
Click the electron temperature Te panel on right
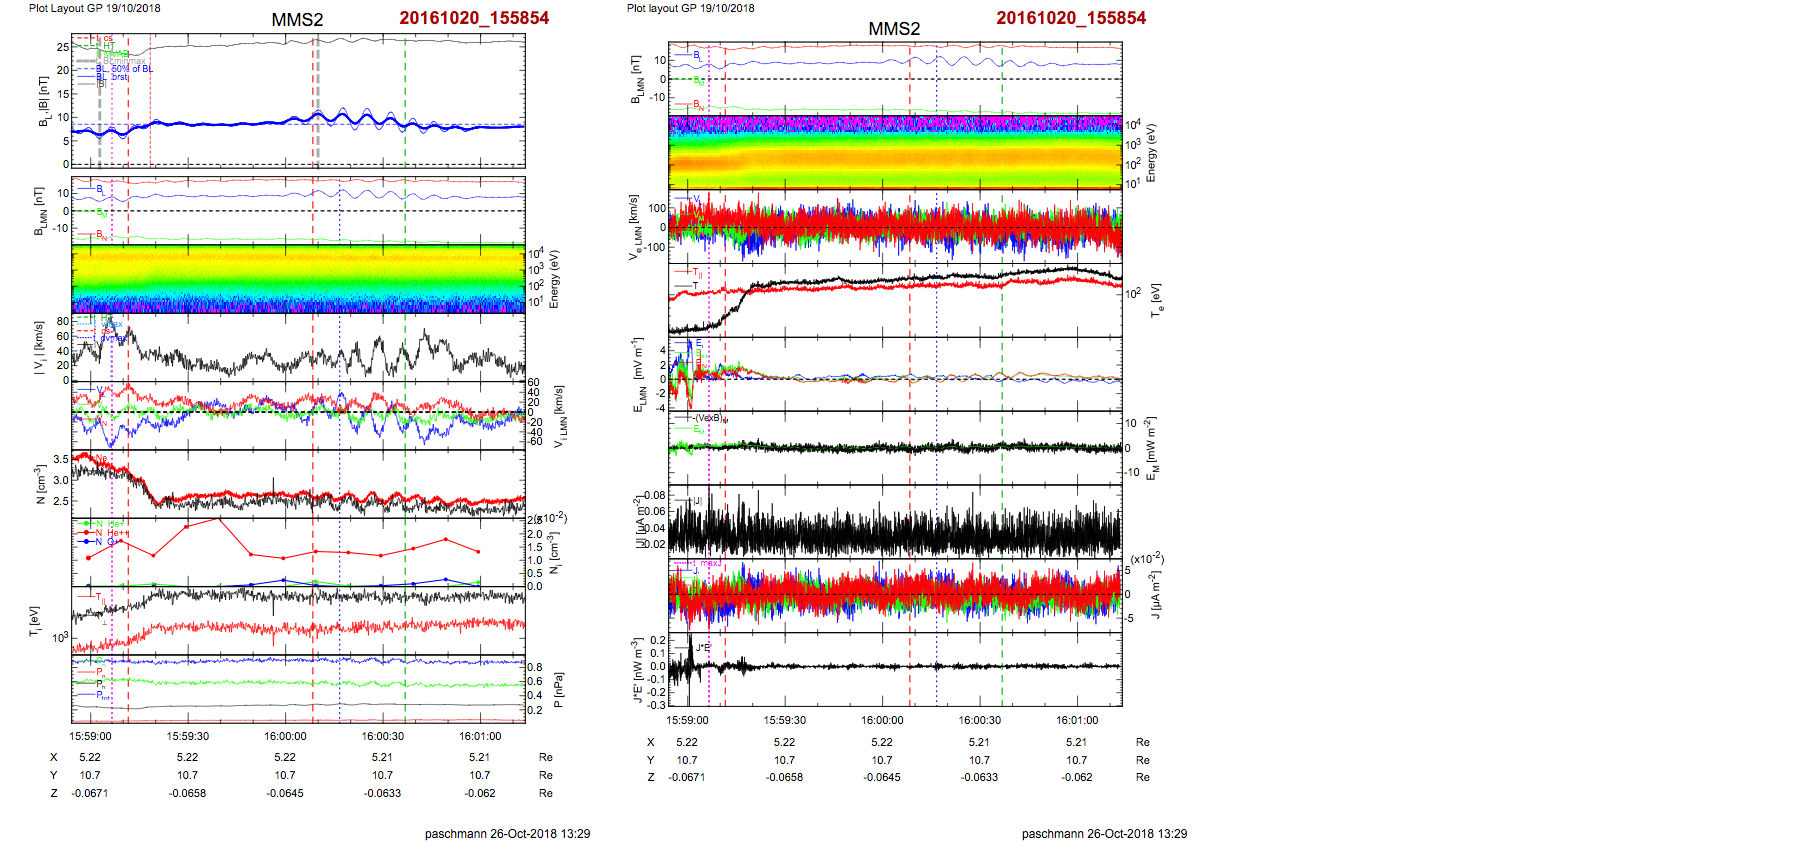tap(895, 299)
